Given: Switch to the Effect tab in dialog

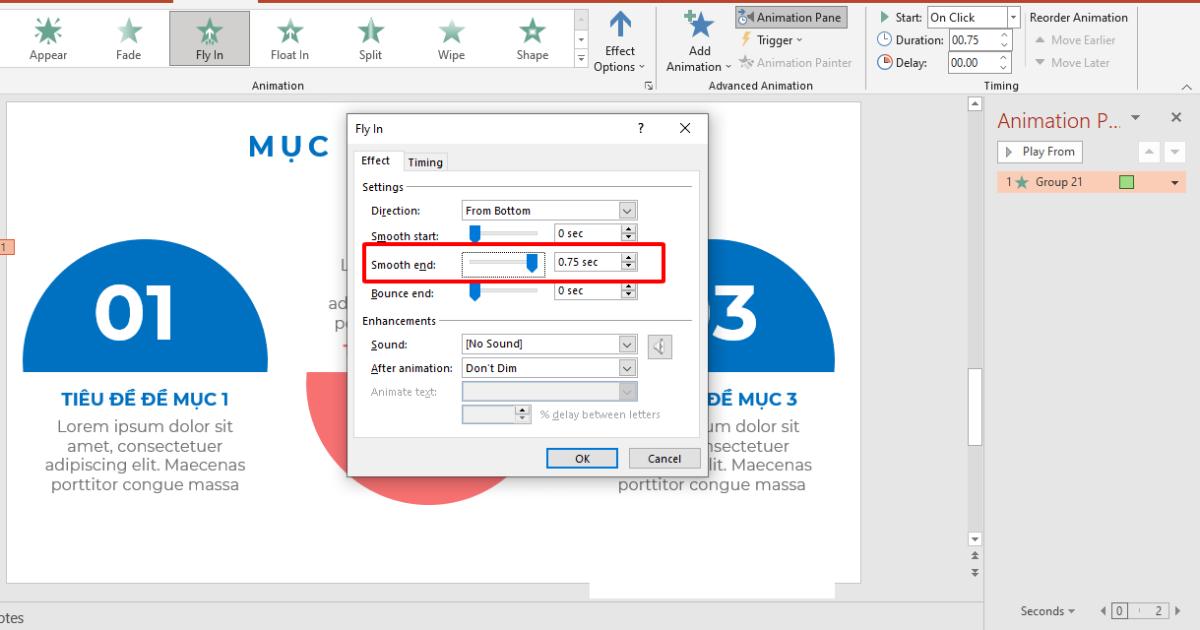Looking at the screenshot, I should coord(377,161).
